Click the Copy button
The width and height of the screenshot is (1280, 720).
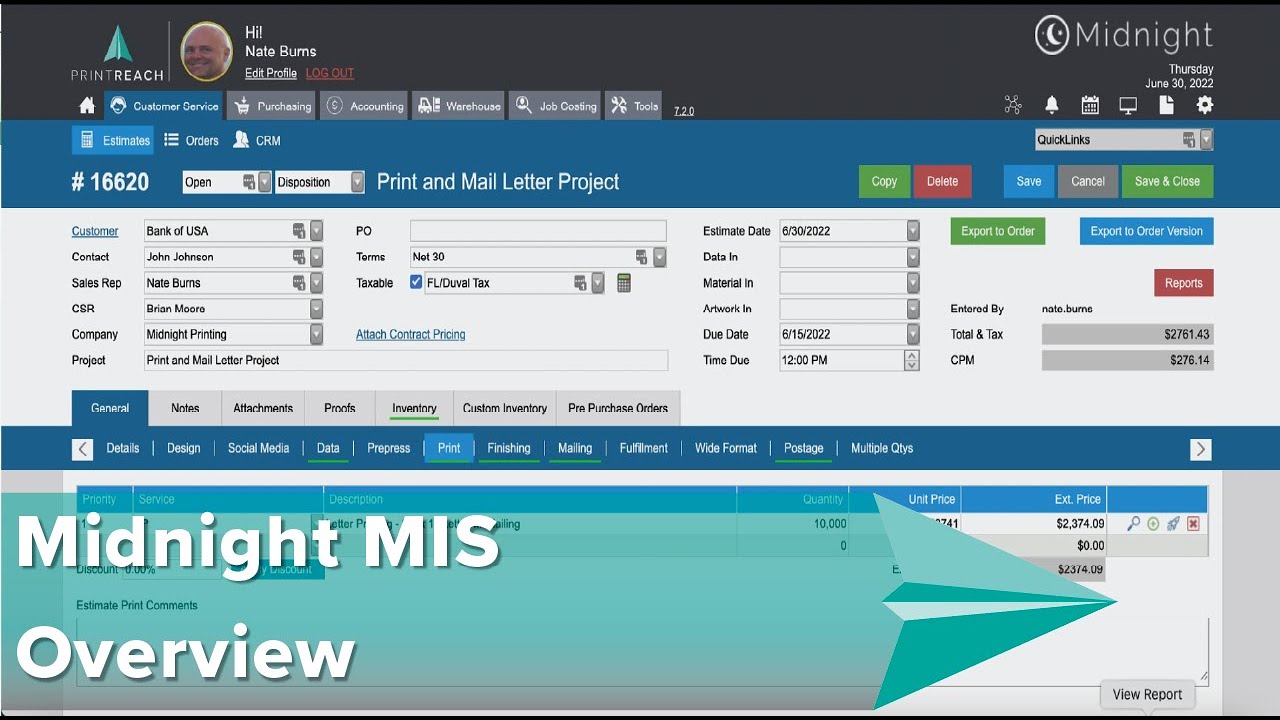tap(884, 181)
